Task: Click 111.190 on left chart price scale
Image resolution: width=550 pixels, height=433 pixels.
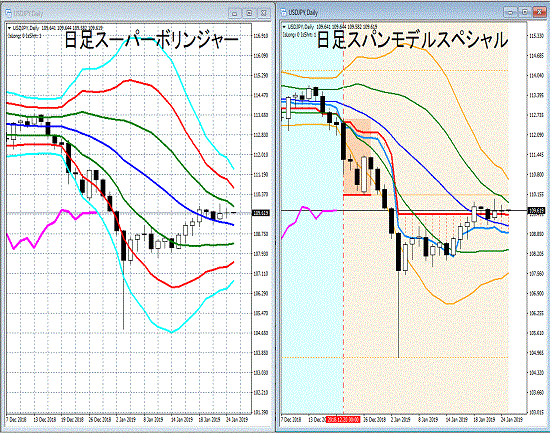Action: click(x=261, y=174)
